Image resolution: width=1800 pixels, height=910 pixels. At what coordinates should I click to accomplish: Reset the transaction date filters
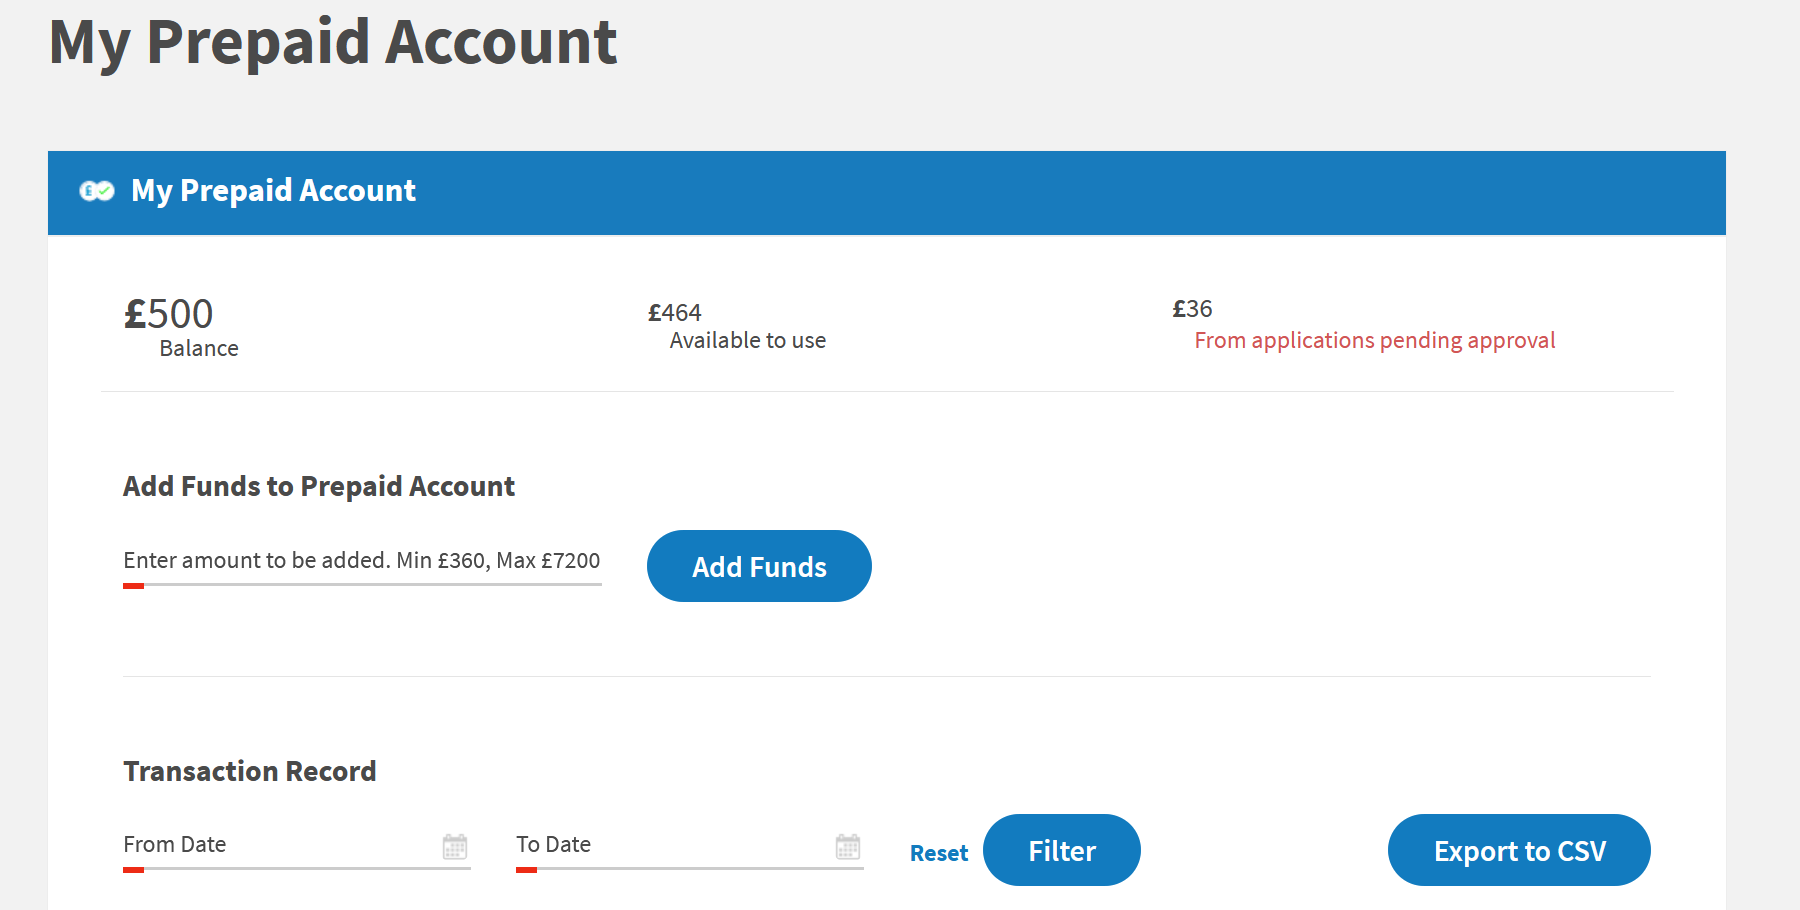[939, 853]
